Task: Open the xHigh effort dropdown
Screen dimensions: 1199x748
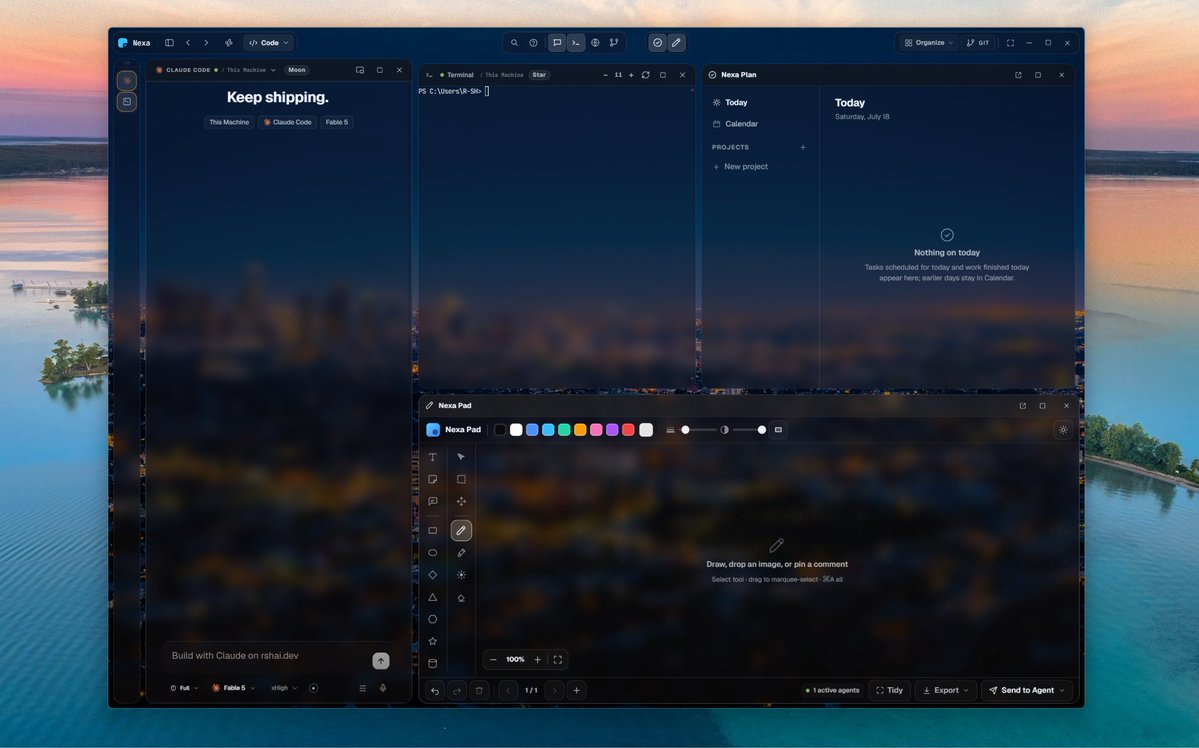Action: (x=284, y=688)
